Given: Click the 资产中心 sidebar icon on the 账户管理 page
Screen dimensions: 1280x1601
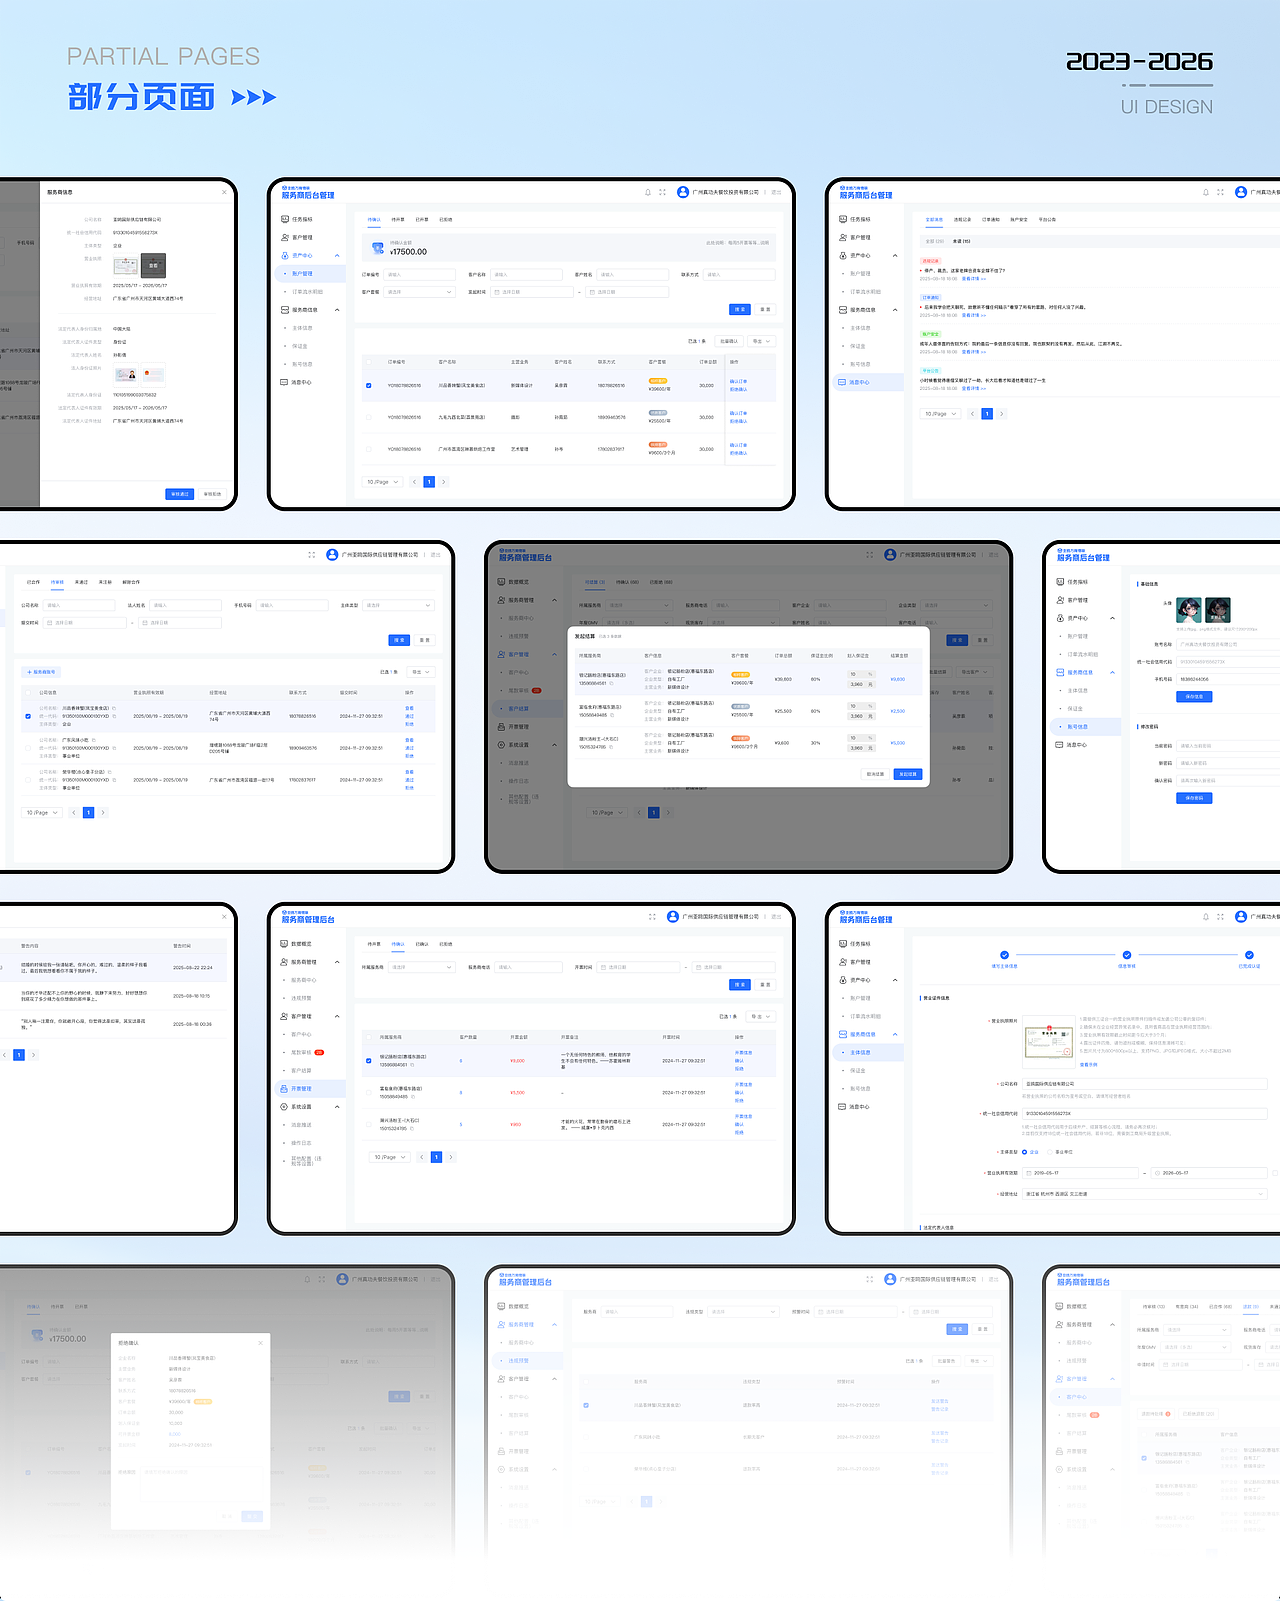Looking at the screenshot, I should coord(284,255).
